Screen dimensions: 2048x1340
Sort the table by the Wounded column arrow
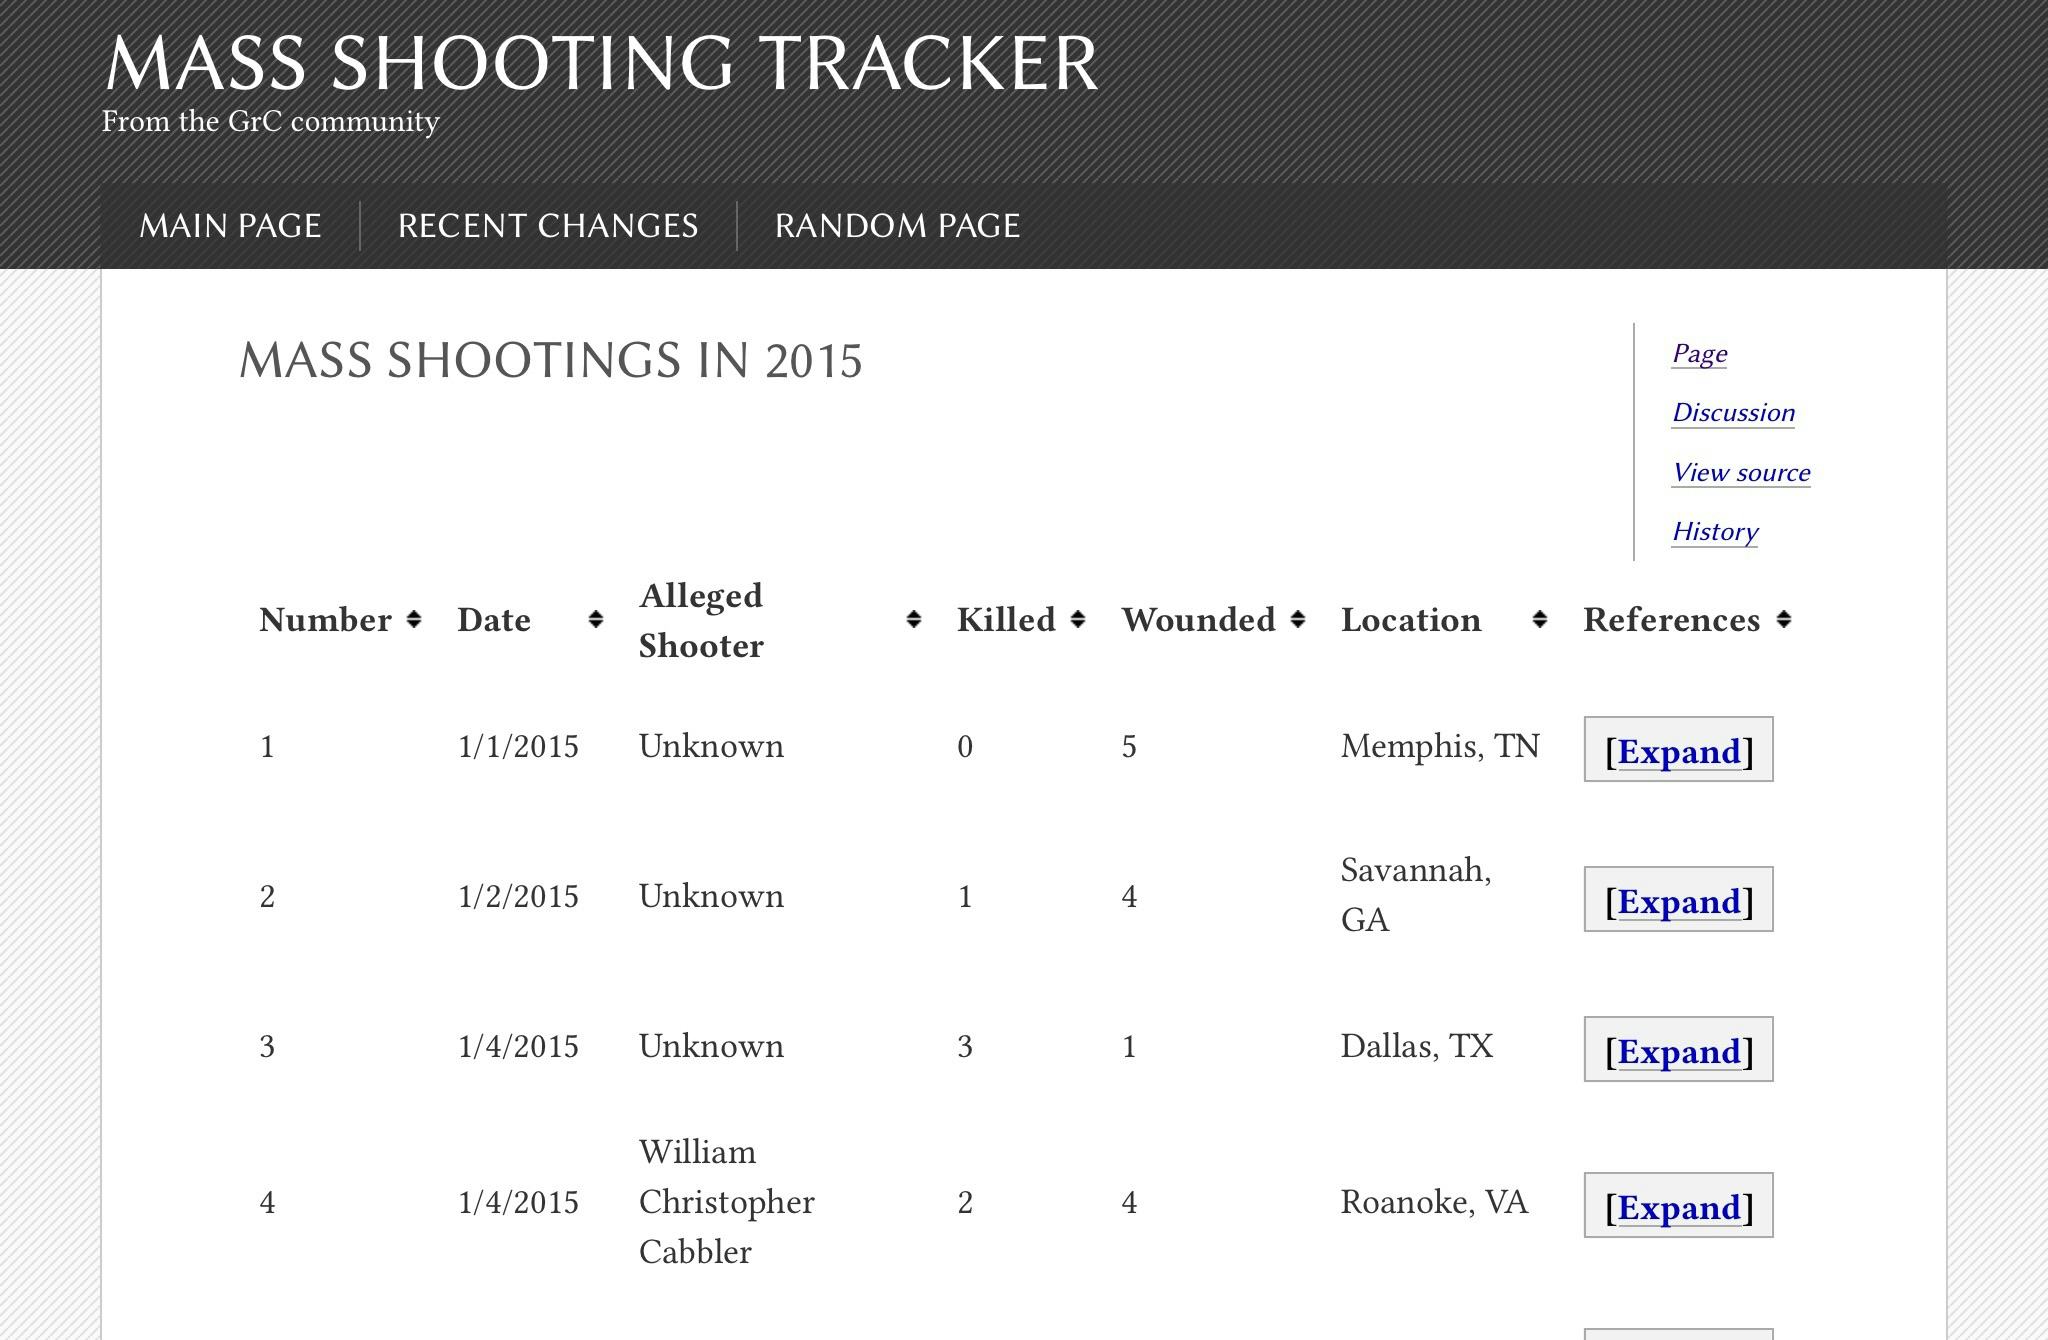(1298, 620)
